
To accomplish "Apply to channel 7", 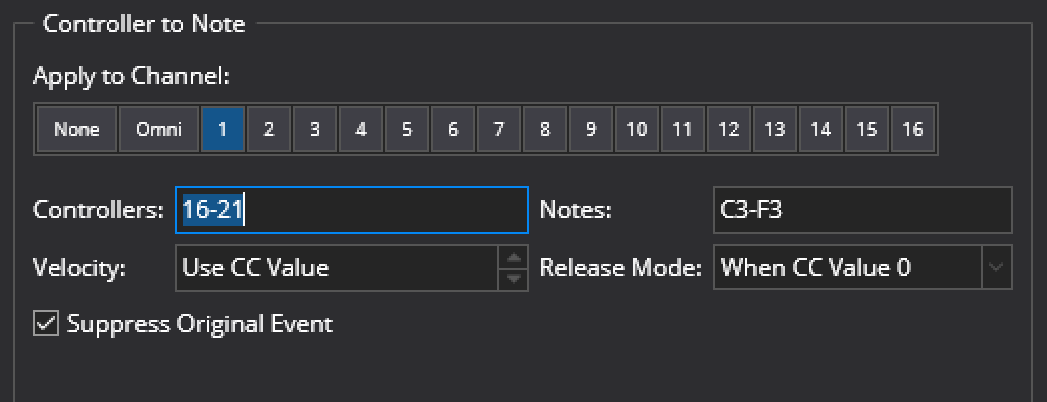I will (x=498, y=129).
